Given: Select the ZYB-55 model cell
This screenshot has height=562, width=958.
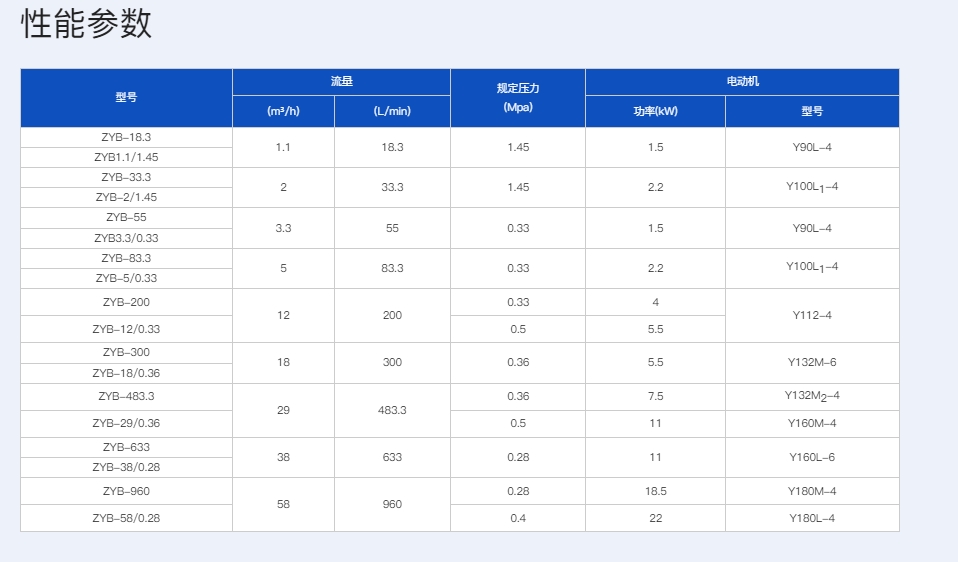Looking at the screenshot, I should point(126,217).
